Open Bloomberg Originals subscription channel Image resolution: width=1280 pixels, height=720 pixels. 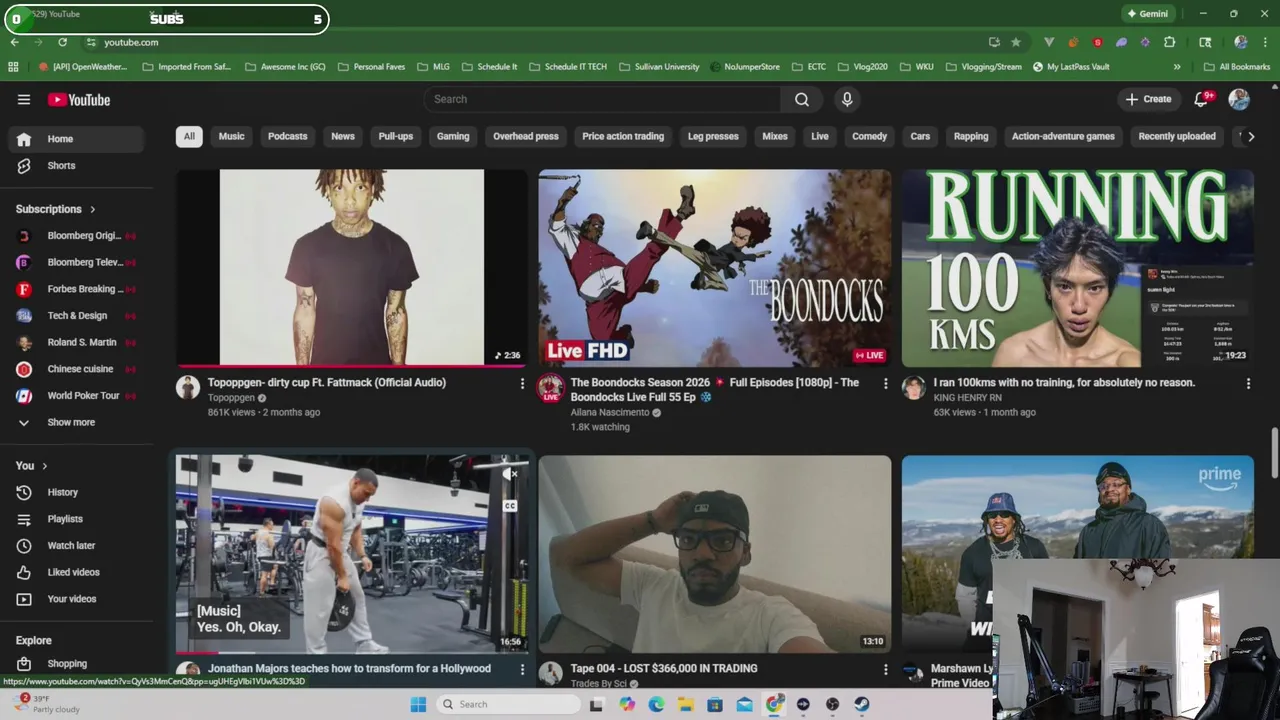click(76, 236)
